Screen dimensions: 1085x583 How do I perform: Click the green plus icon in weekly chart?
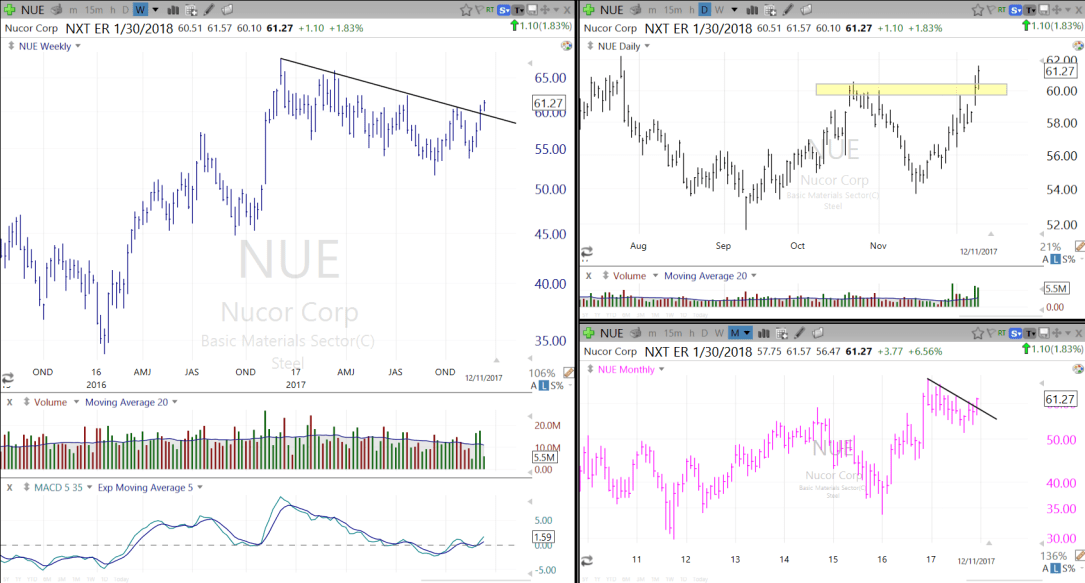coord(9,9)
